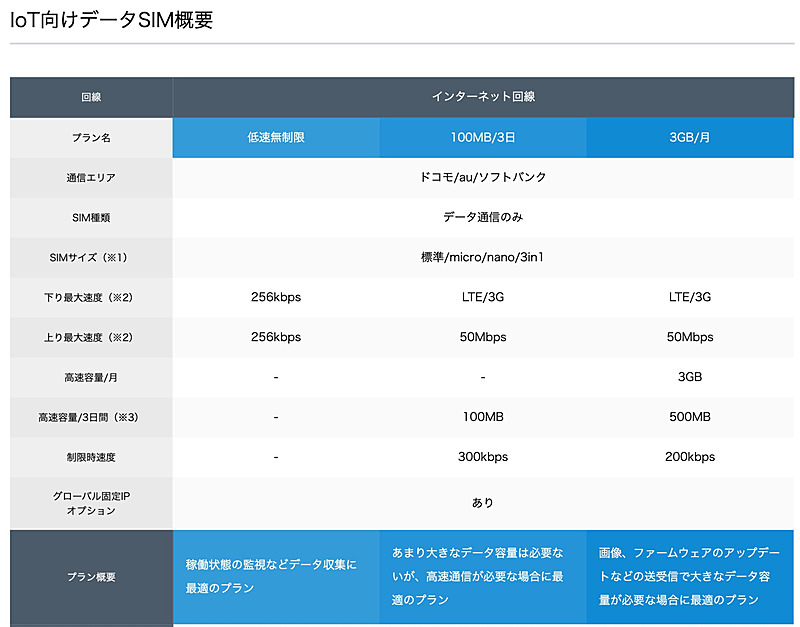Select the 100MB cell in 高速容量/3日間 row
The height and width of the screenshot is (627, 800).
[483, 417]
